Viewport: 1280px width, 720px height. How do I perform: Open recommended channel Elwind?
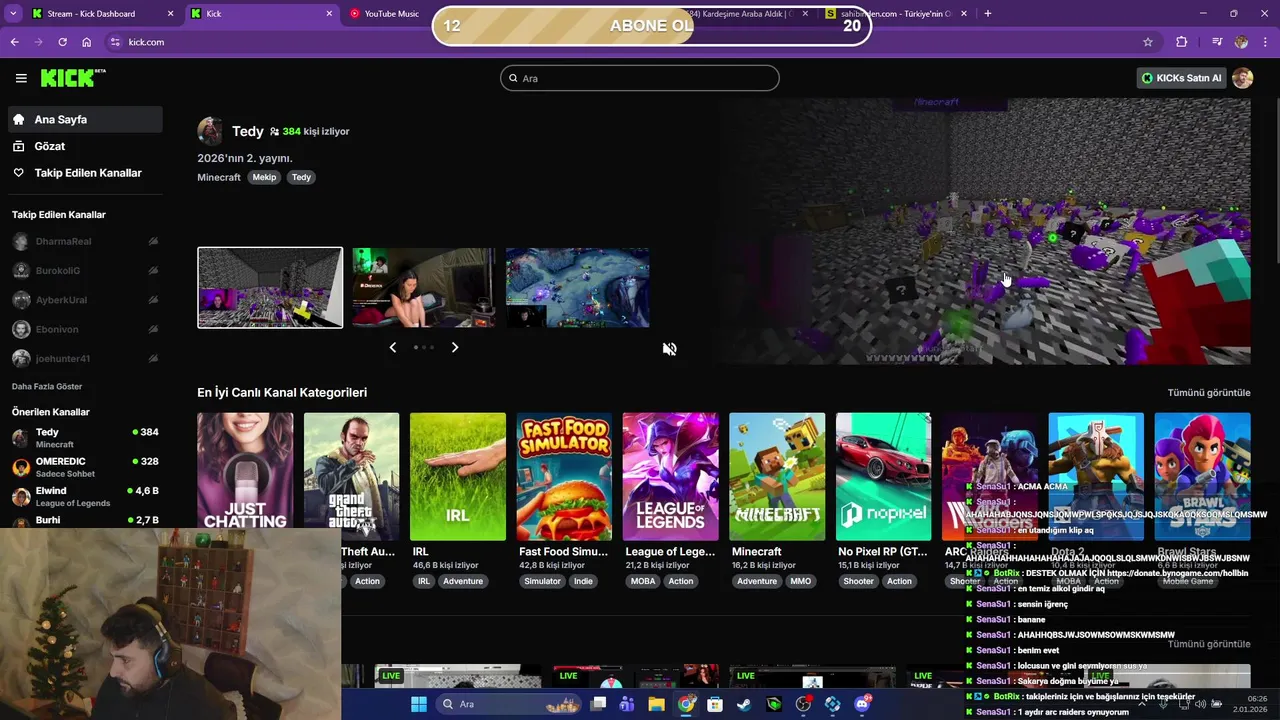85,496
